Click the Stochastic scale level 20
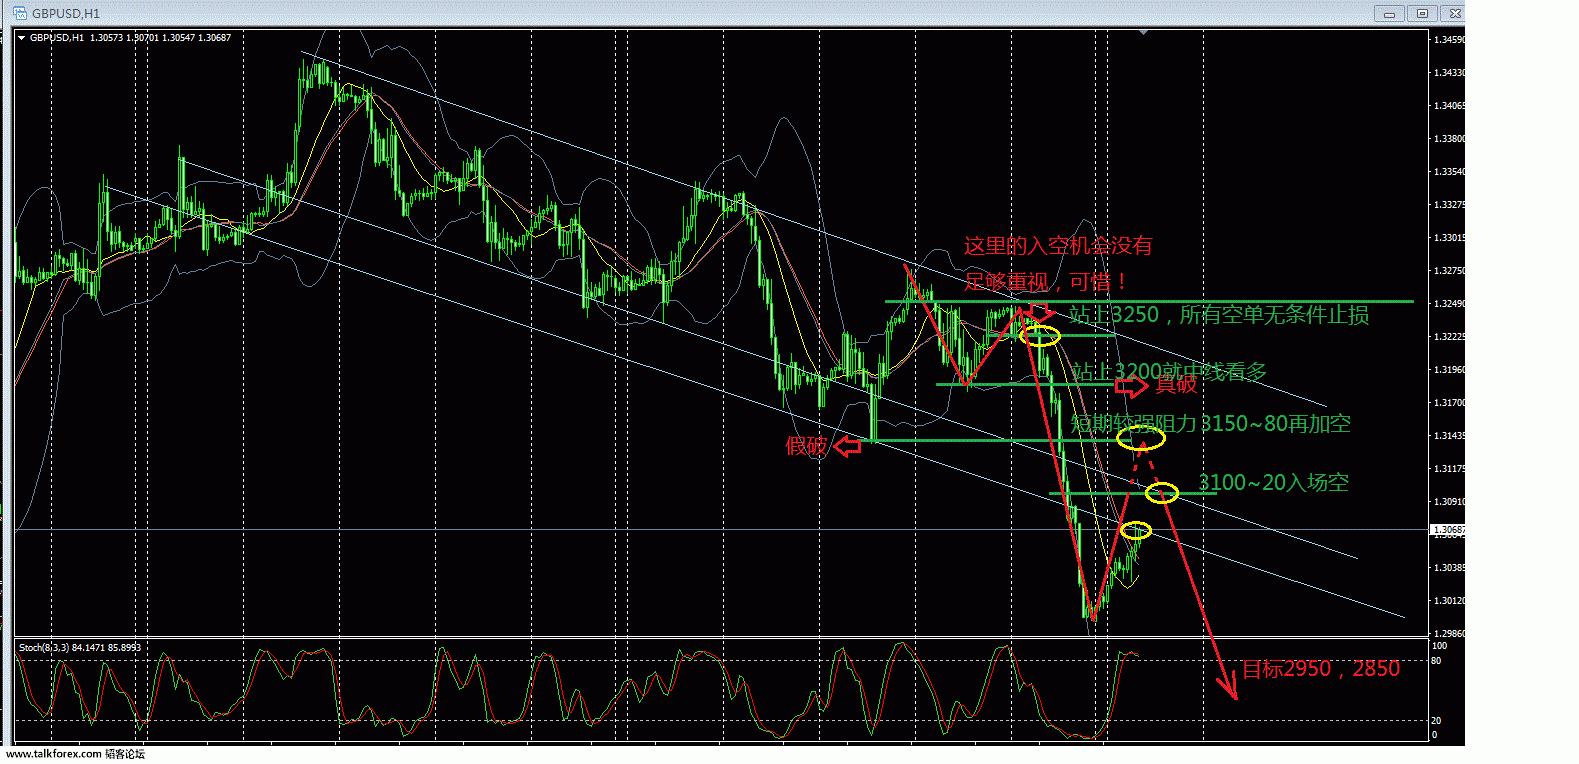The height and width of the screenshot is (764, 1579). click(1437, 720)
